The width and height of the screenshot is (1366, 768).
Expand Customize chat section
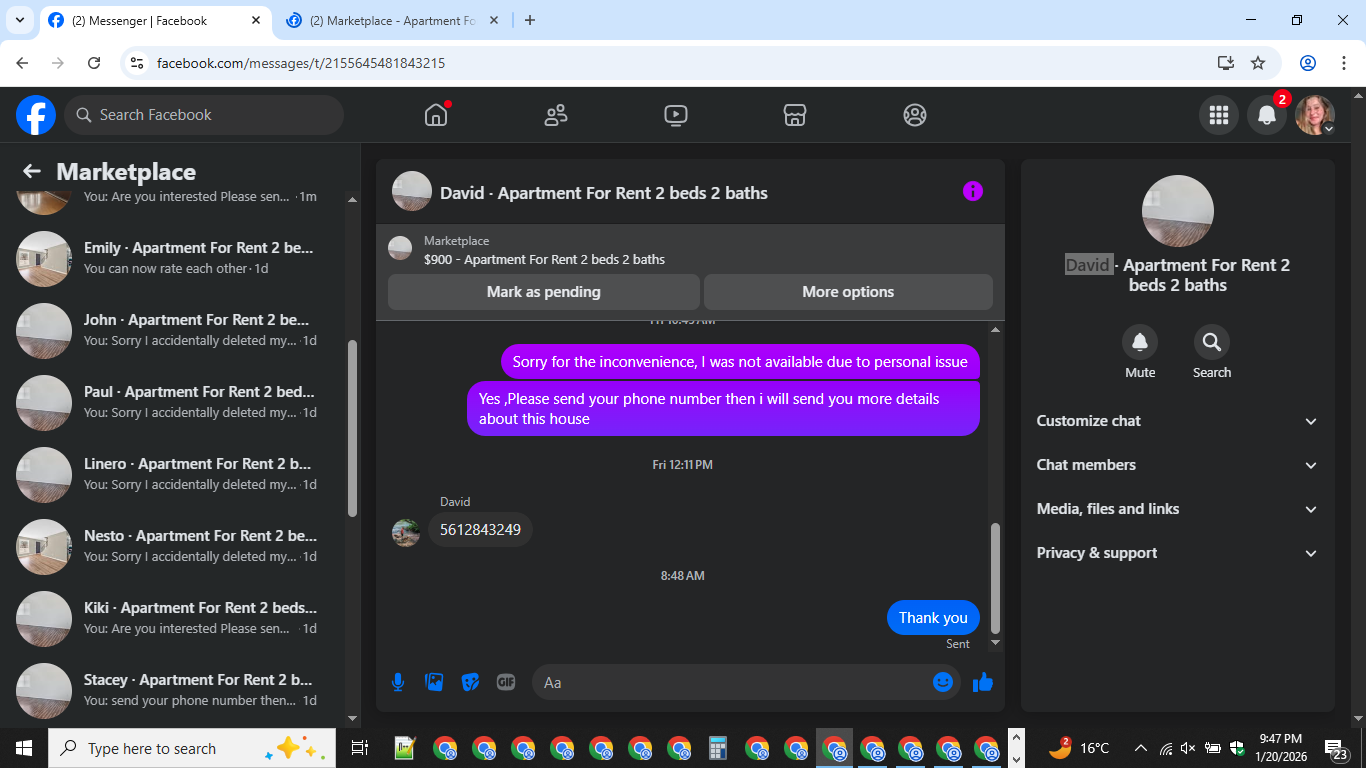1178,421
